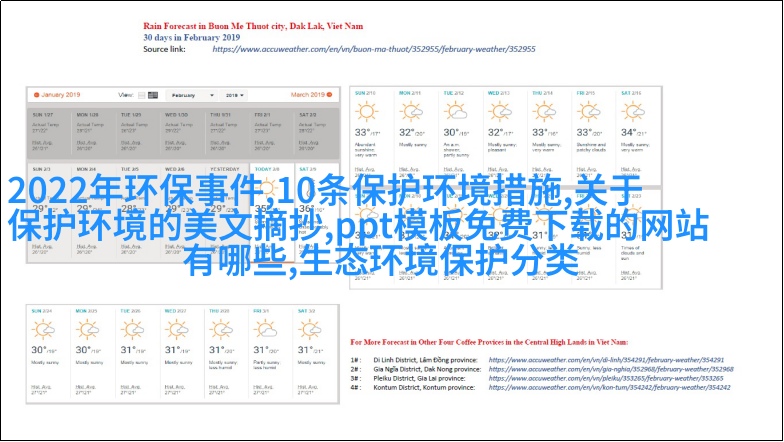Click the weather icon for TUE 2/26
This screenshot has height=442, width=784.
[x=132, y=330]
